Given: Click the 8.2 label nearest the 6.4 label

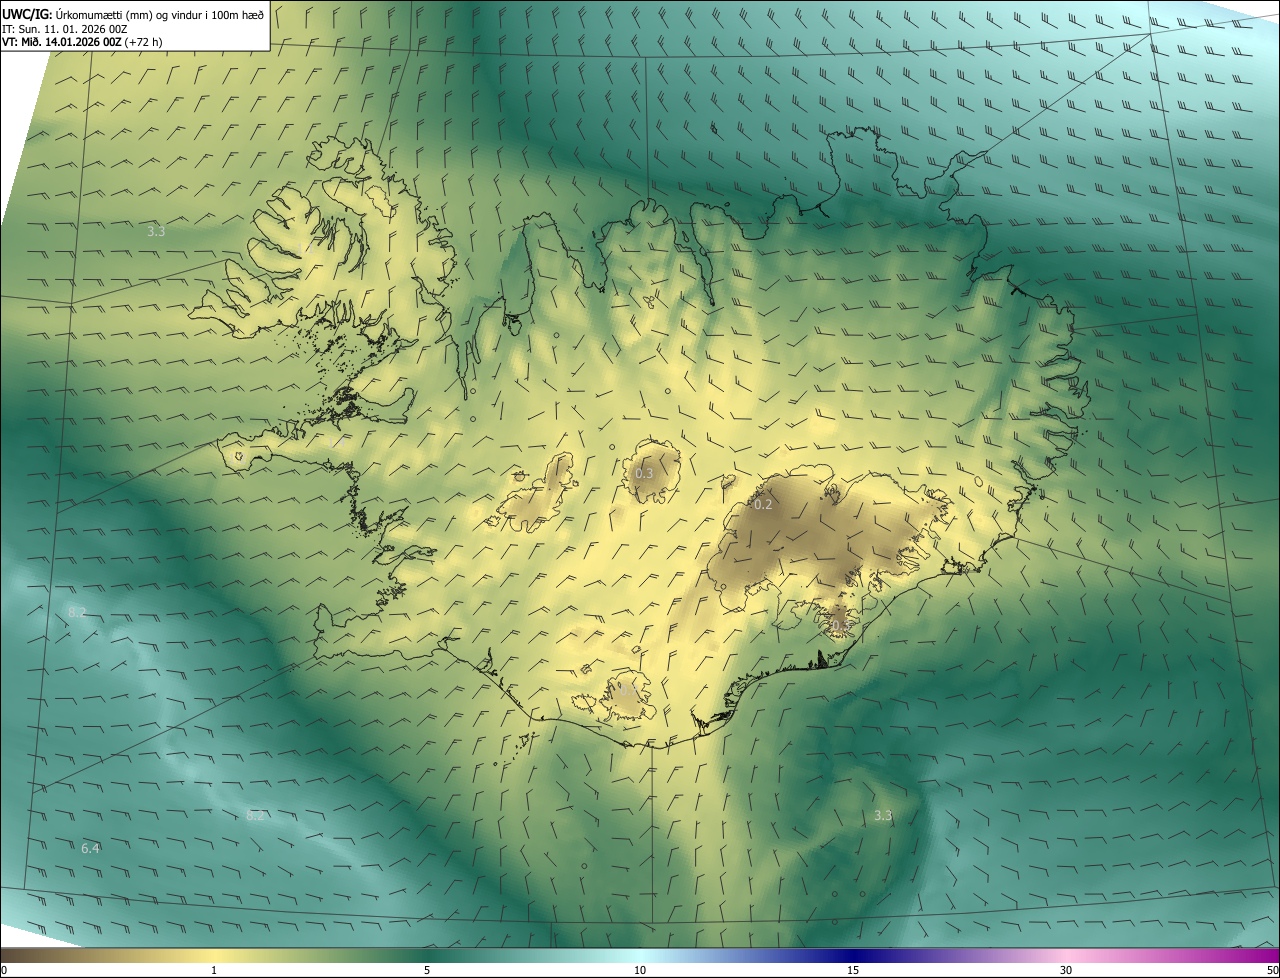Looking at the screenshot, I should pyautogui.click(x=255, y=816).
